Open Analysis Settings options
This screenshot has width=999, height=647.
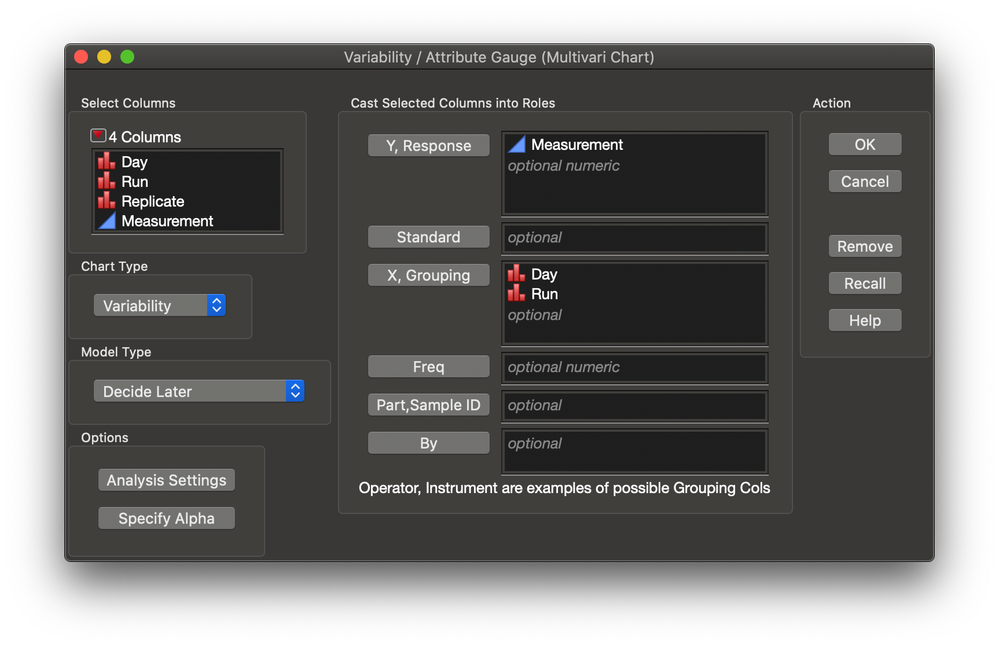coord(166,480)
